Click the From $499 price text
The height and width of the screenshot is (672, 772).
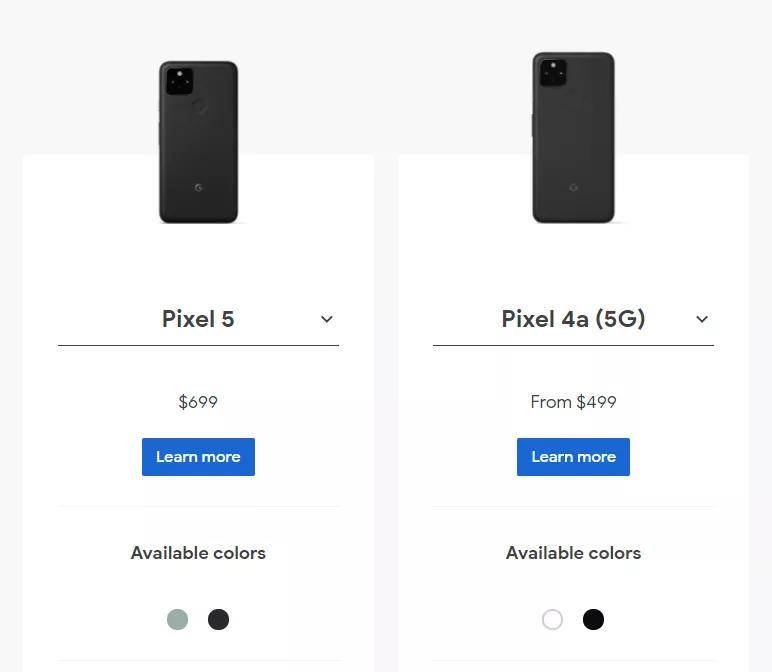573,402
